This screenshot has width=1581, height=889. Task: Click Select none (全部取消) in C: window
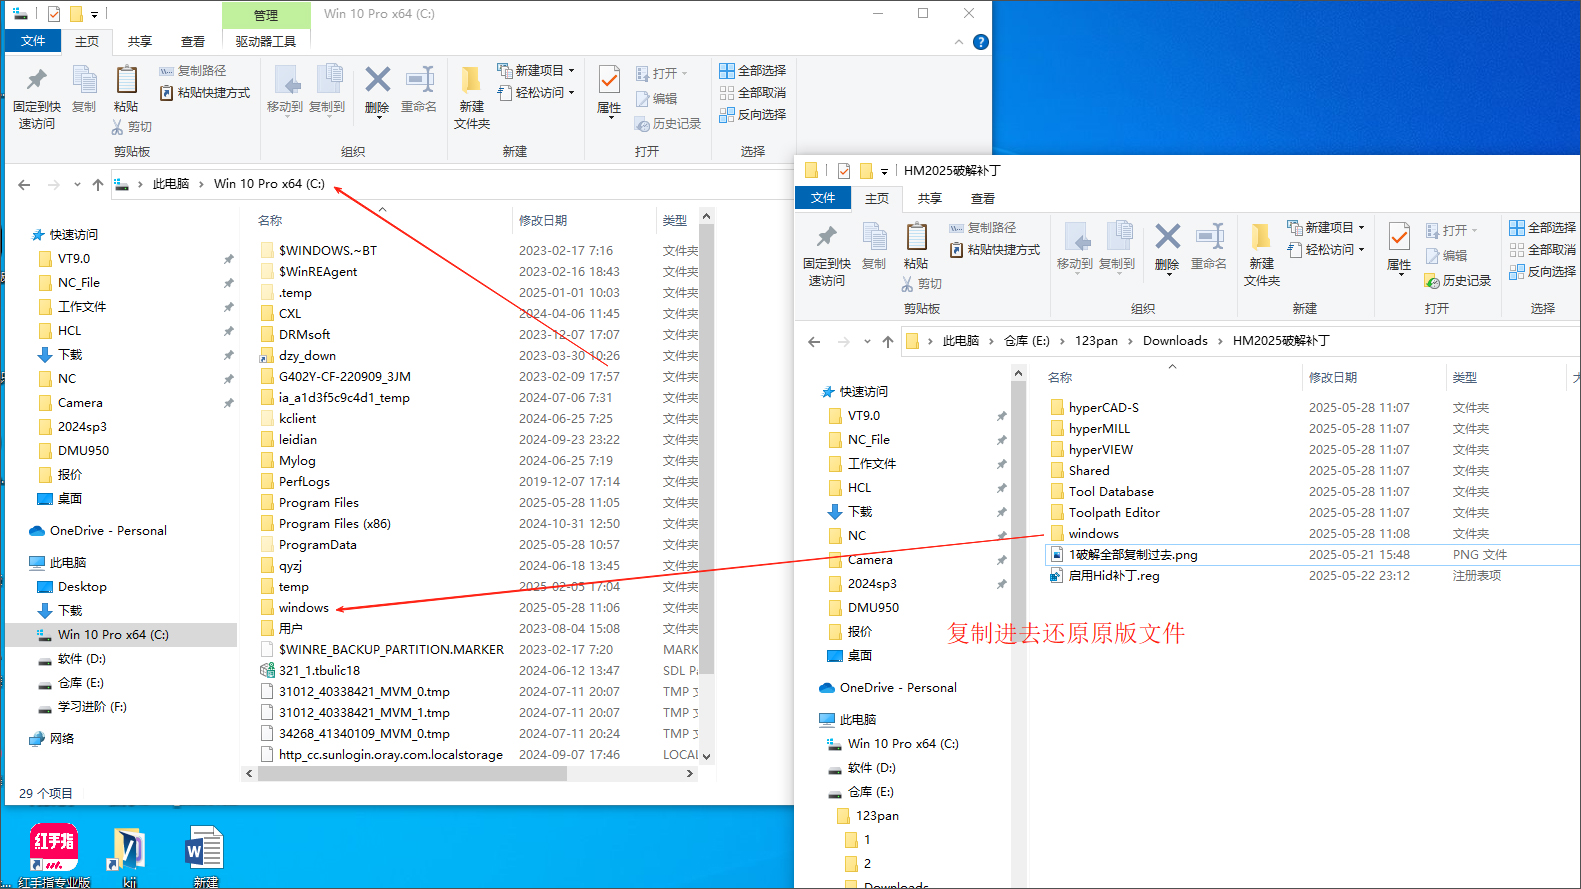[x=753, y=93]
